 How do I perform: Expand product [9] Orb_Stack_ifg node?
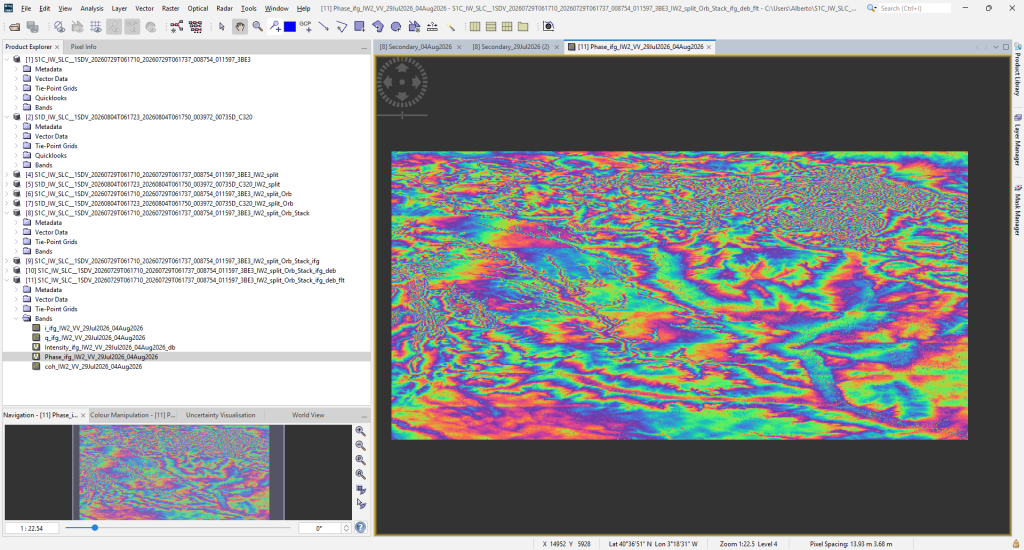(7, 261)
